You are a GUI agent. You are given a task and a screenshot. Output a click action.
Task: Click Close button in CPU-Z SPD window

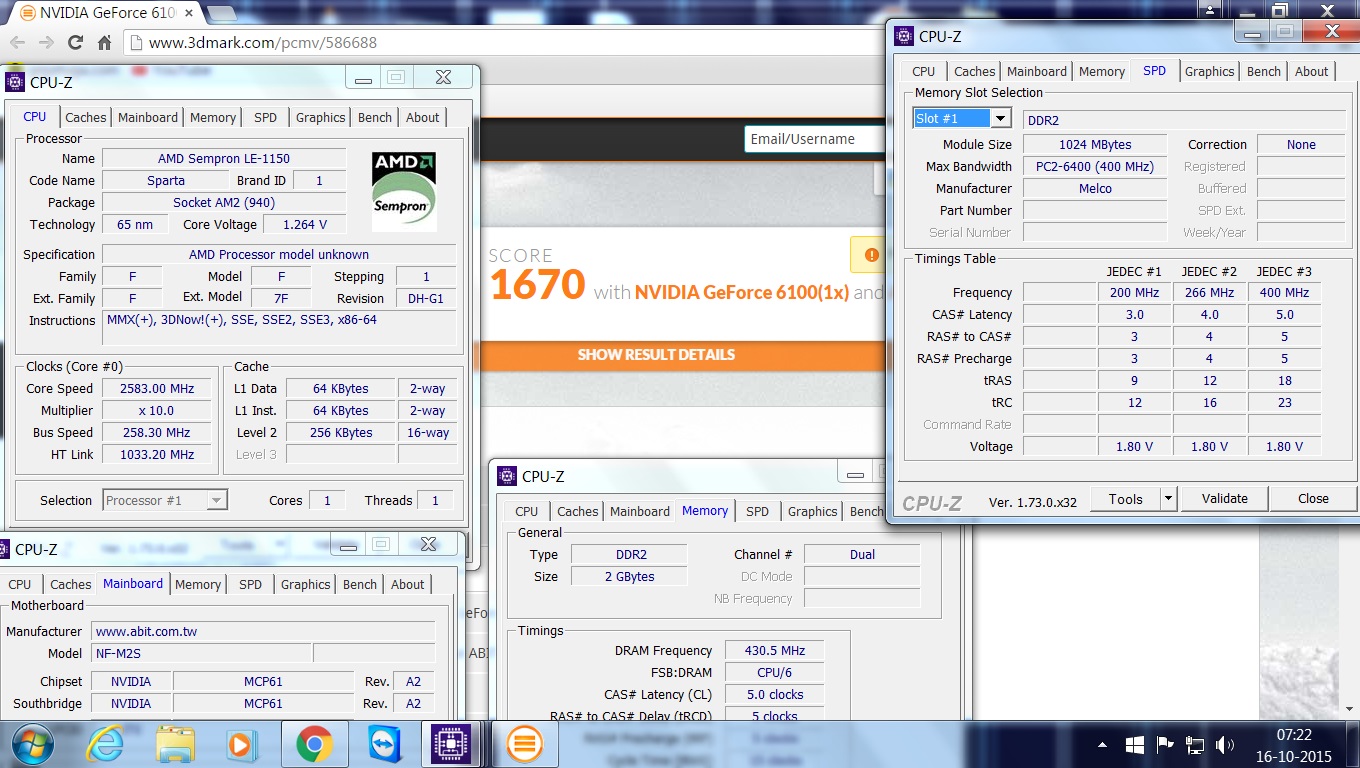tap(1313, 498)
